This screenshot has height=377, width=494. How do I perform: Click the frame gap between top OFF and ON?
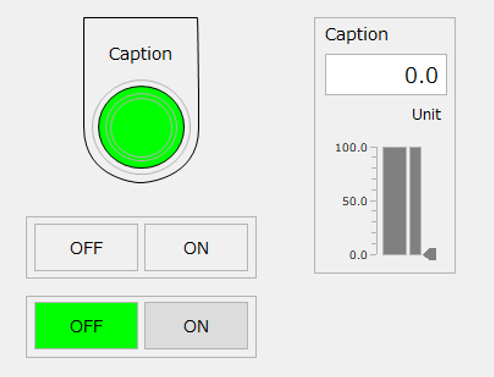(141, 247)
